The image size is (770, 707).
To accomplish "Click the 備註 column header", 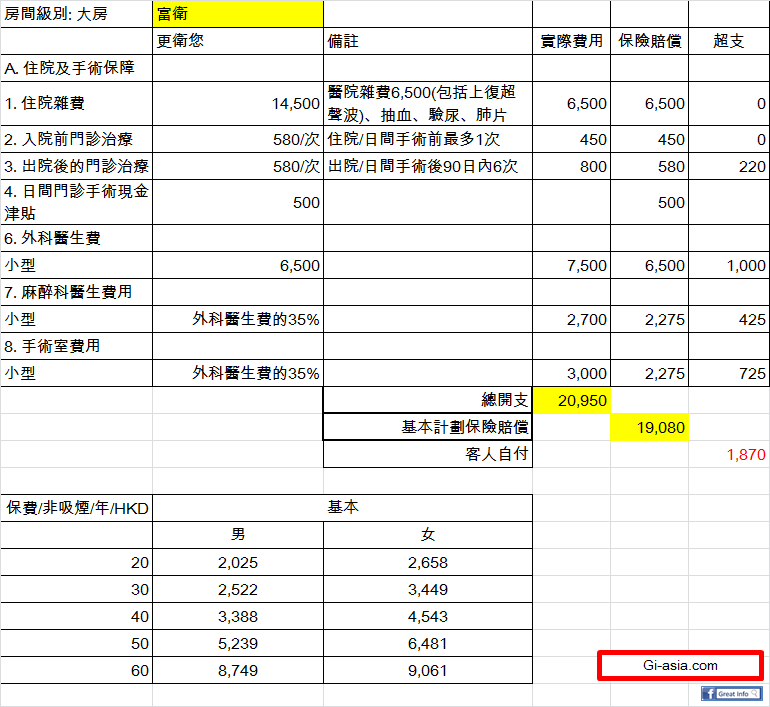I will click(428, 41).
